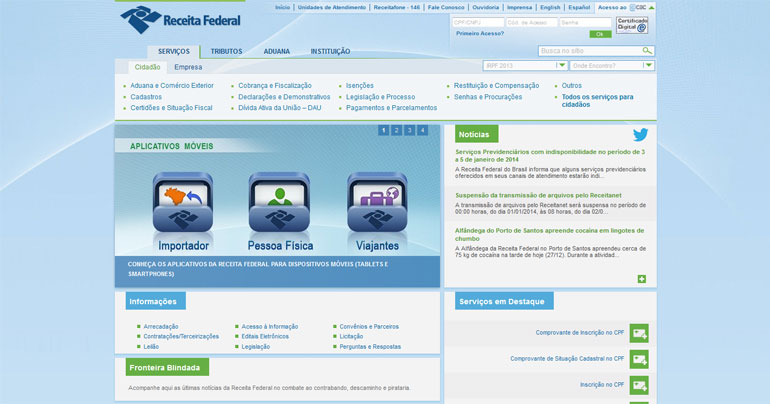Open the Onde Encontro? dropdown
The height and width of the screenshot is (404, 770).
coord(649,66)
